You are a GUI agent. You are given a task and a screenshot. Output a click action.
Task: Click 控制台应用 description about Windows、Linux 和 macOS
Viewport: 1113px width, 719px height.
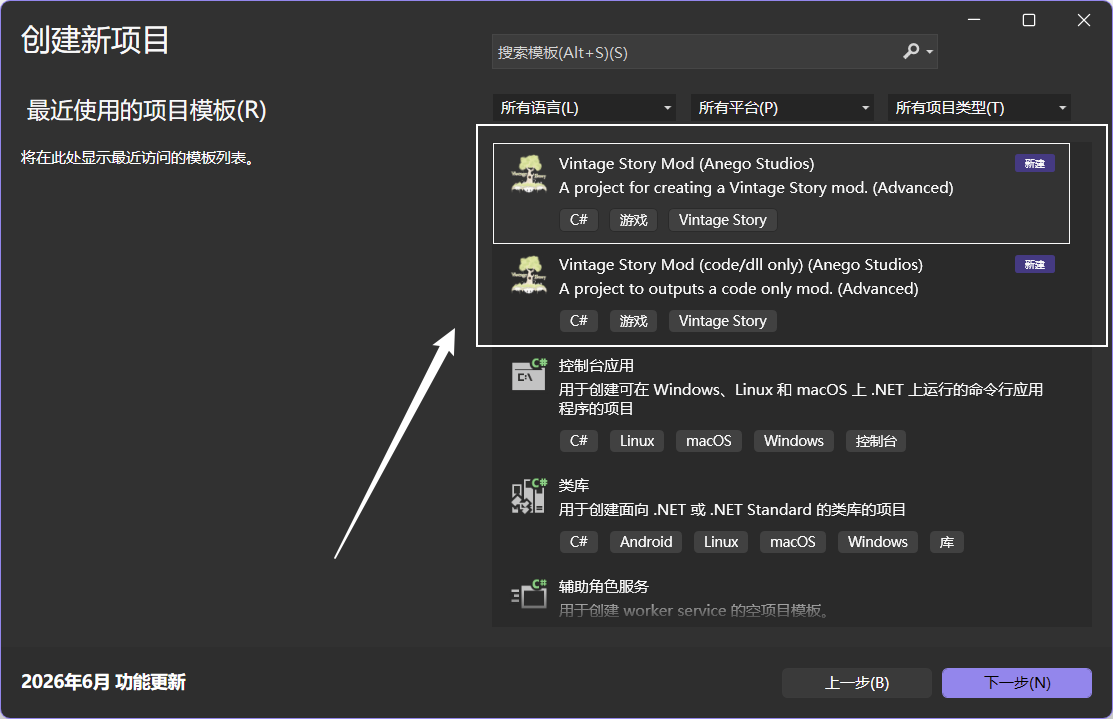801,399
